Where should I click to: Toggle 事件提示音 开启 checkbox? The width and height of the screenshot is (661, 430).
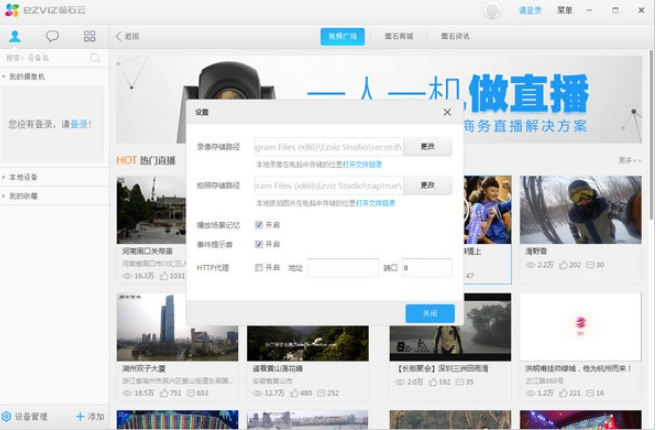(259, 244)
